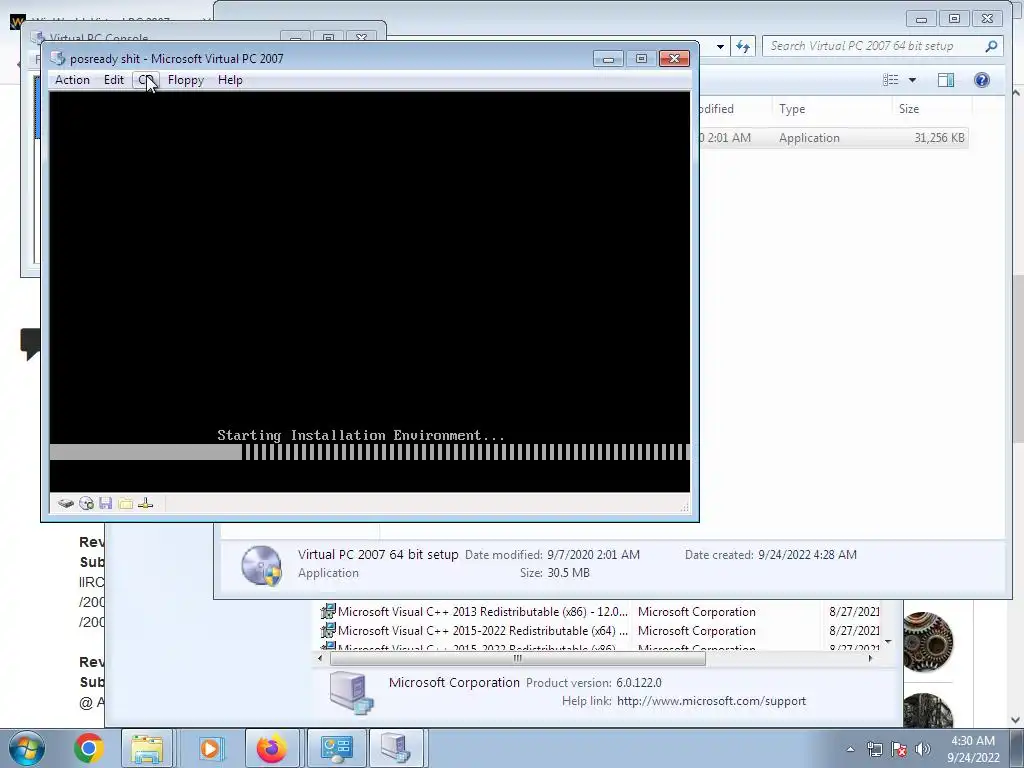This screenshot has height=768, width=1024.
Task: Click the horizontal scrollbar in programs list
Action: tap(517, 658)
